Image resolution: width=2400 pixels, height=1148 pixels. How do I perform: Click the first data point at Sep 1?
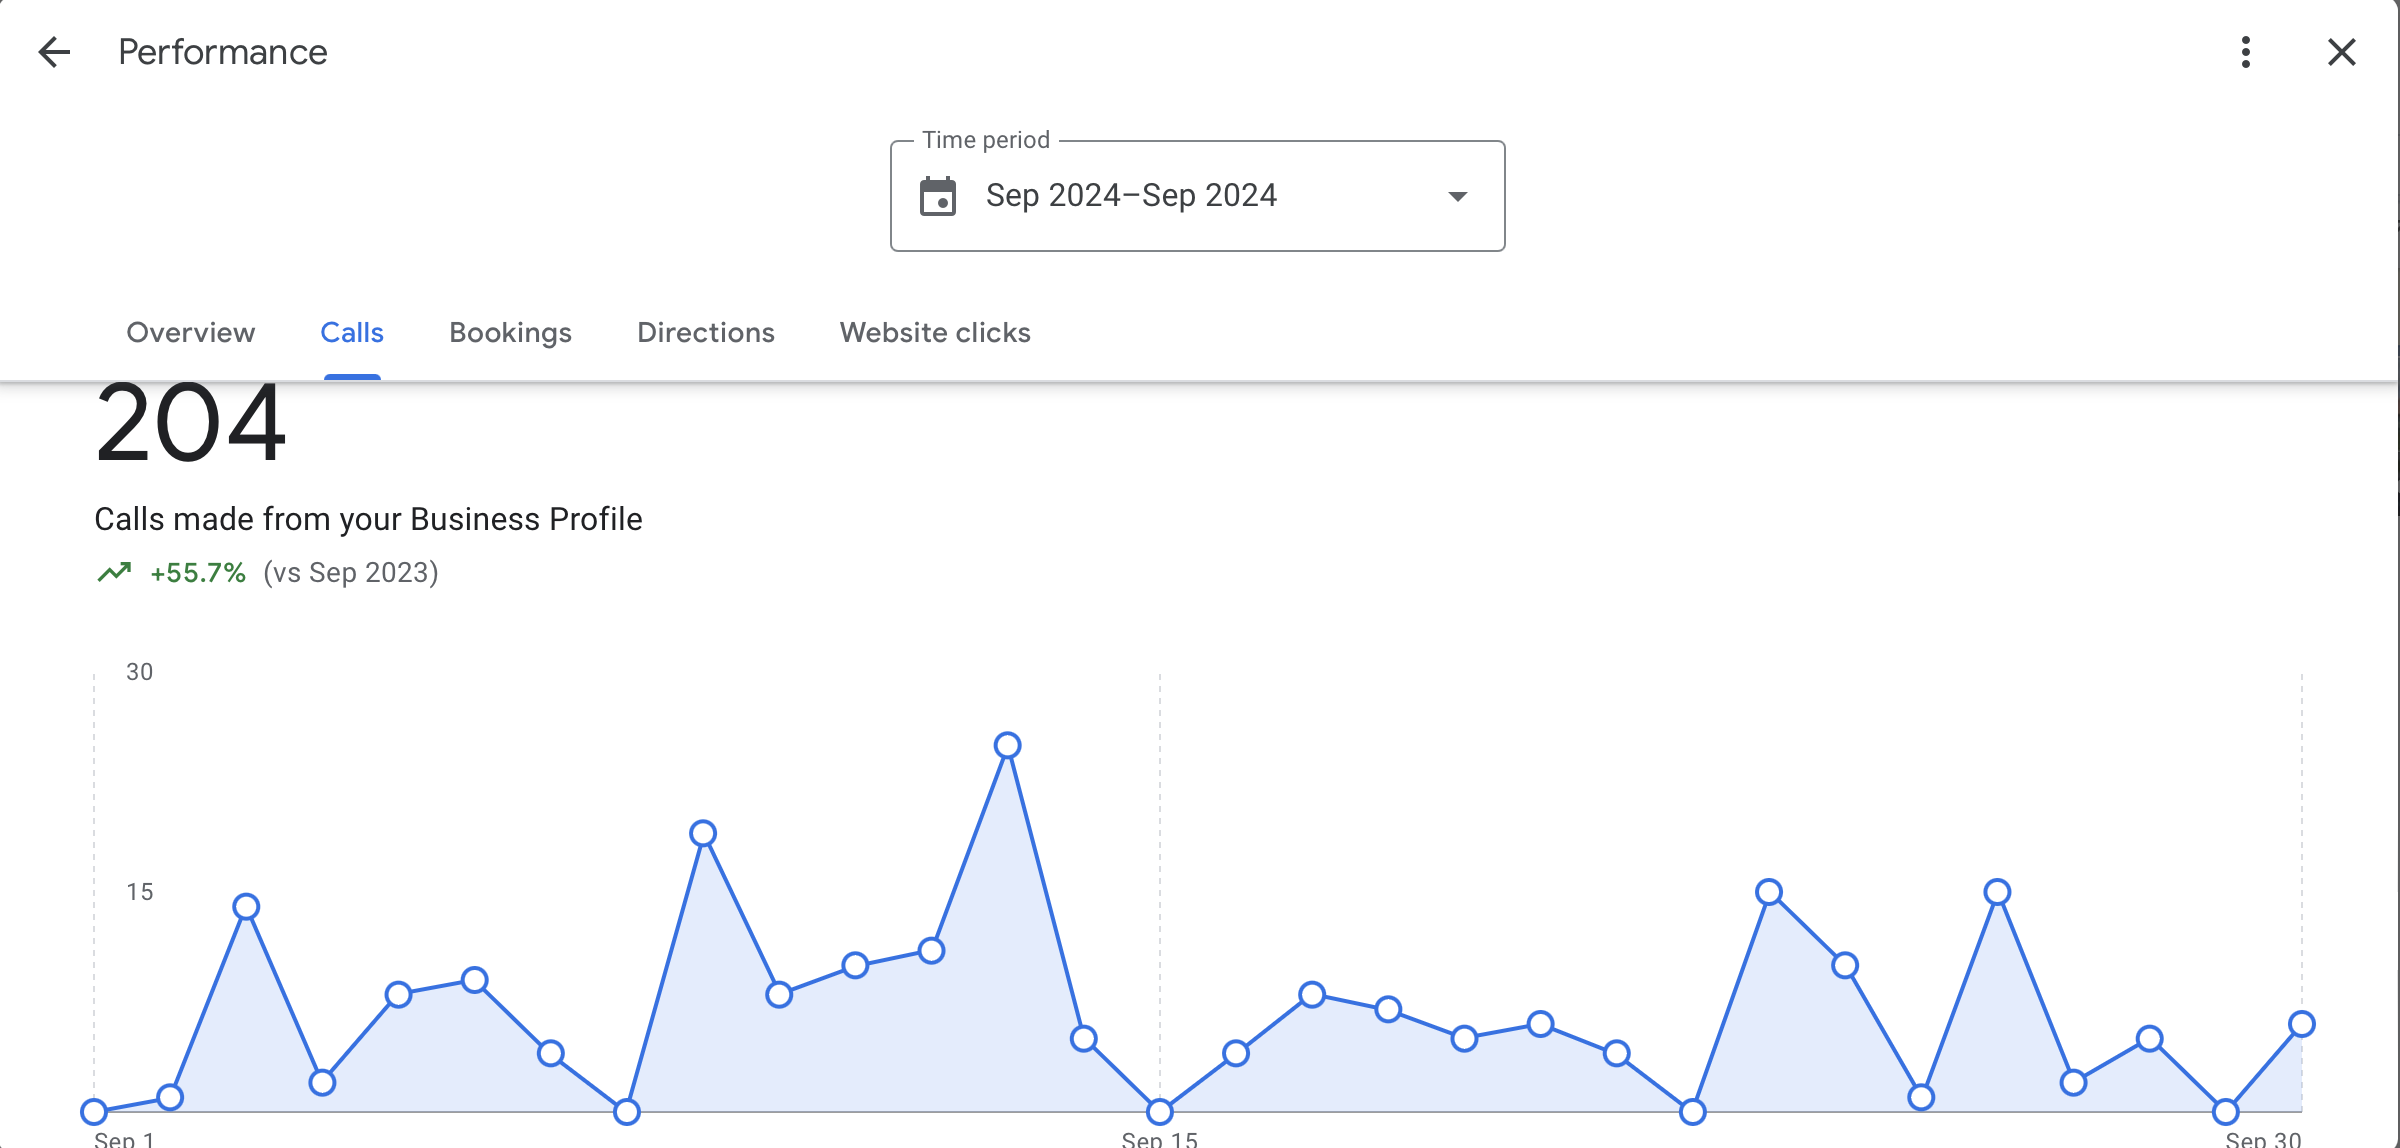(94, 1111)
